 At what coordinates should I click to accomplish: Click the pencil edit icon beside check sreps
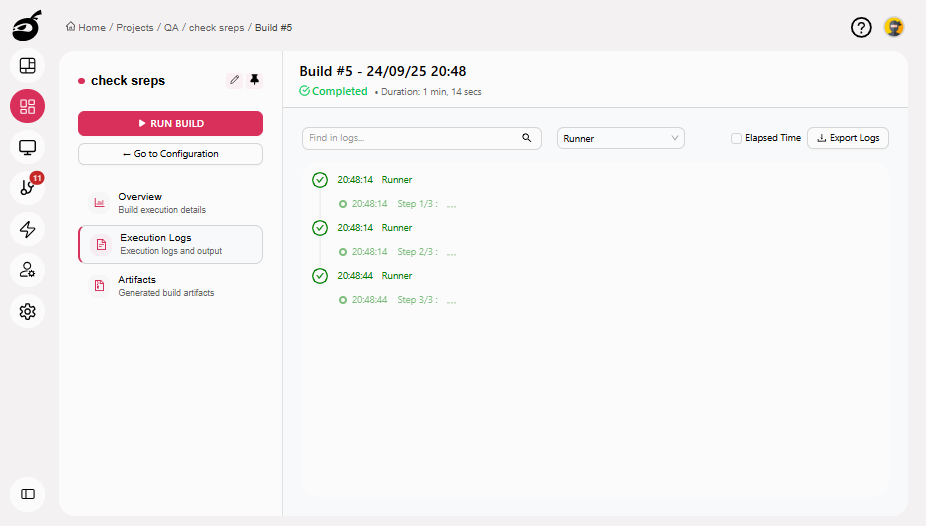[x=235, y=80]
